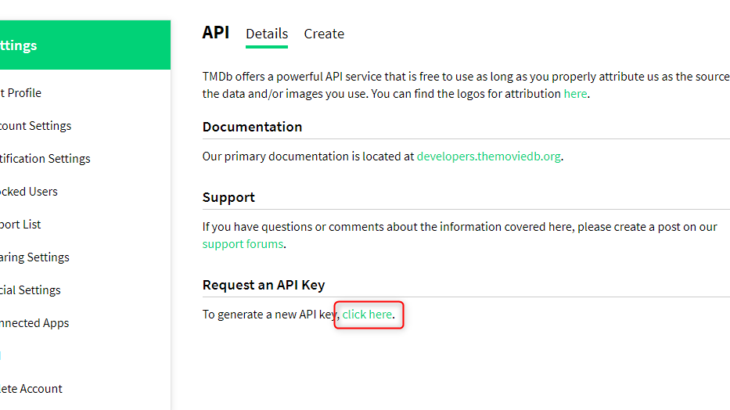Viewport: 730px width, 410px height.
Task: Click Delete Account in the sidebar
Action: (31, 389)
